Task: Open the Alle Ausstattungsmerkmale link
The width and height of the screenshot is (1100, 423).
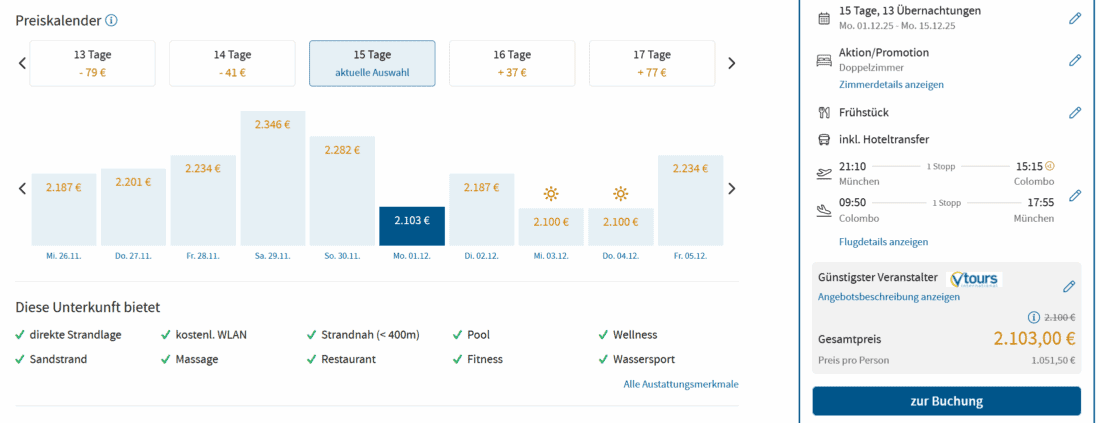Action: [x=681, y=384]
